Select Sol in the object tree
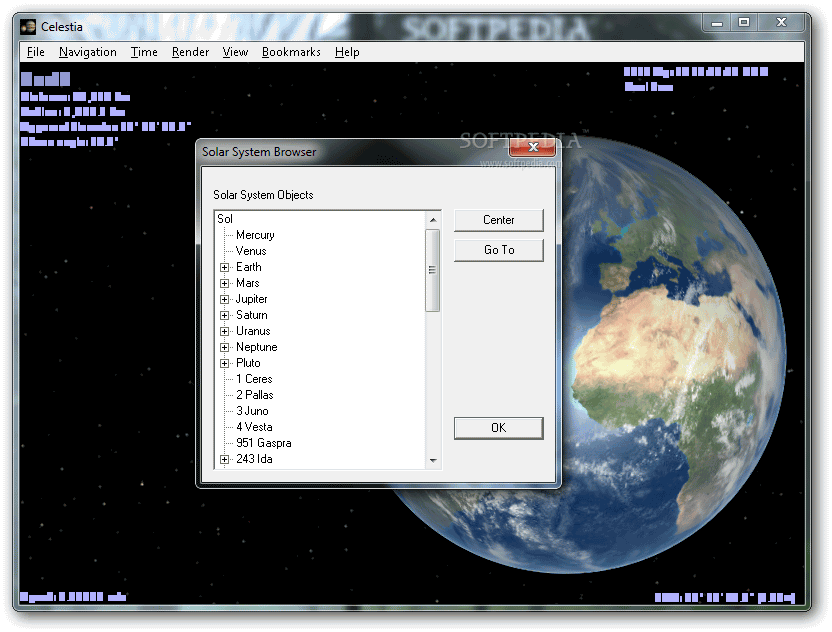 click(x=225, y=219)
